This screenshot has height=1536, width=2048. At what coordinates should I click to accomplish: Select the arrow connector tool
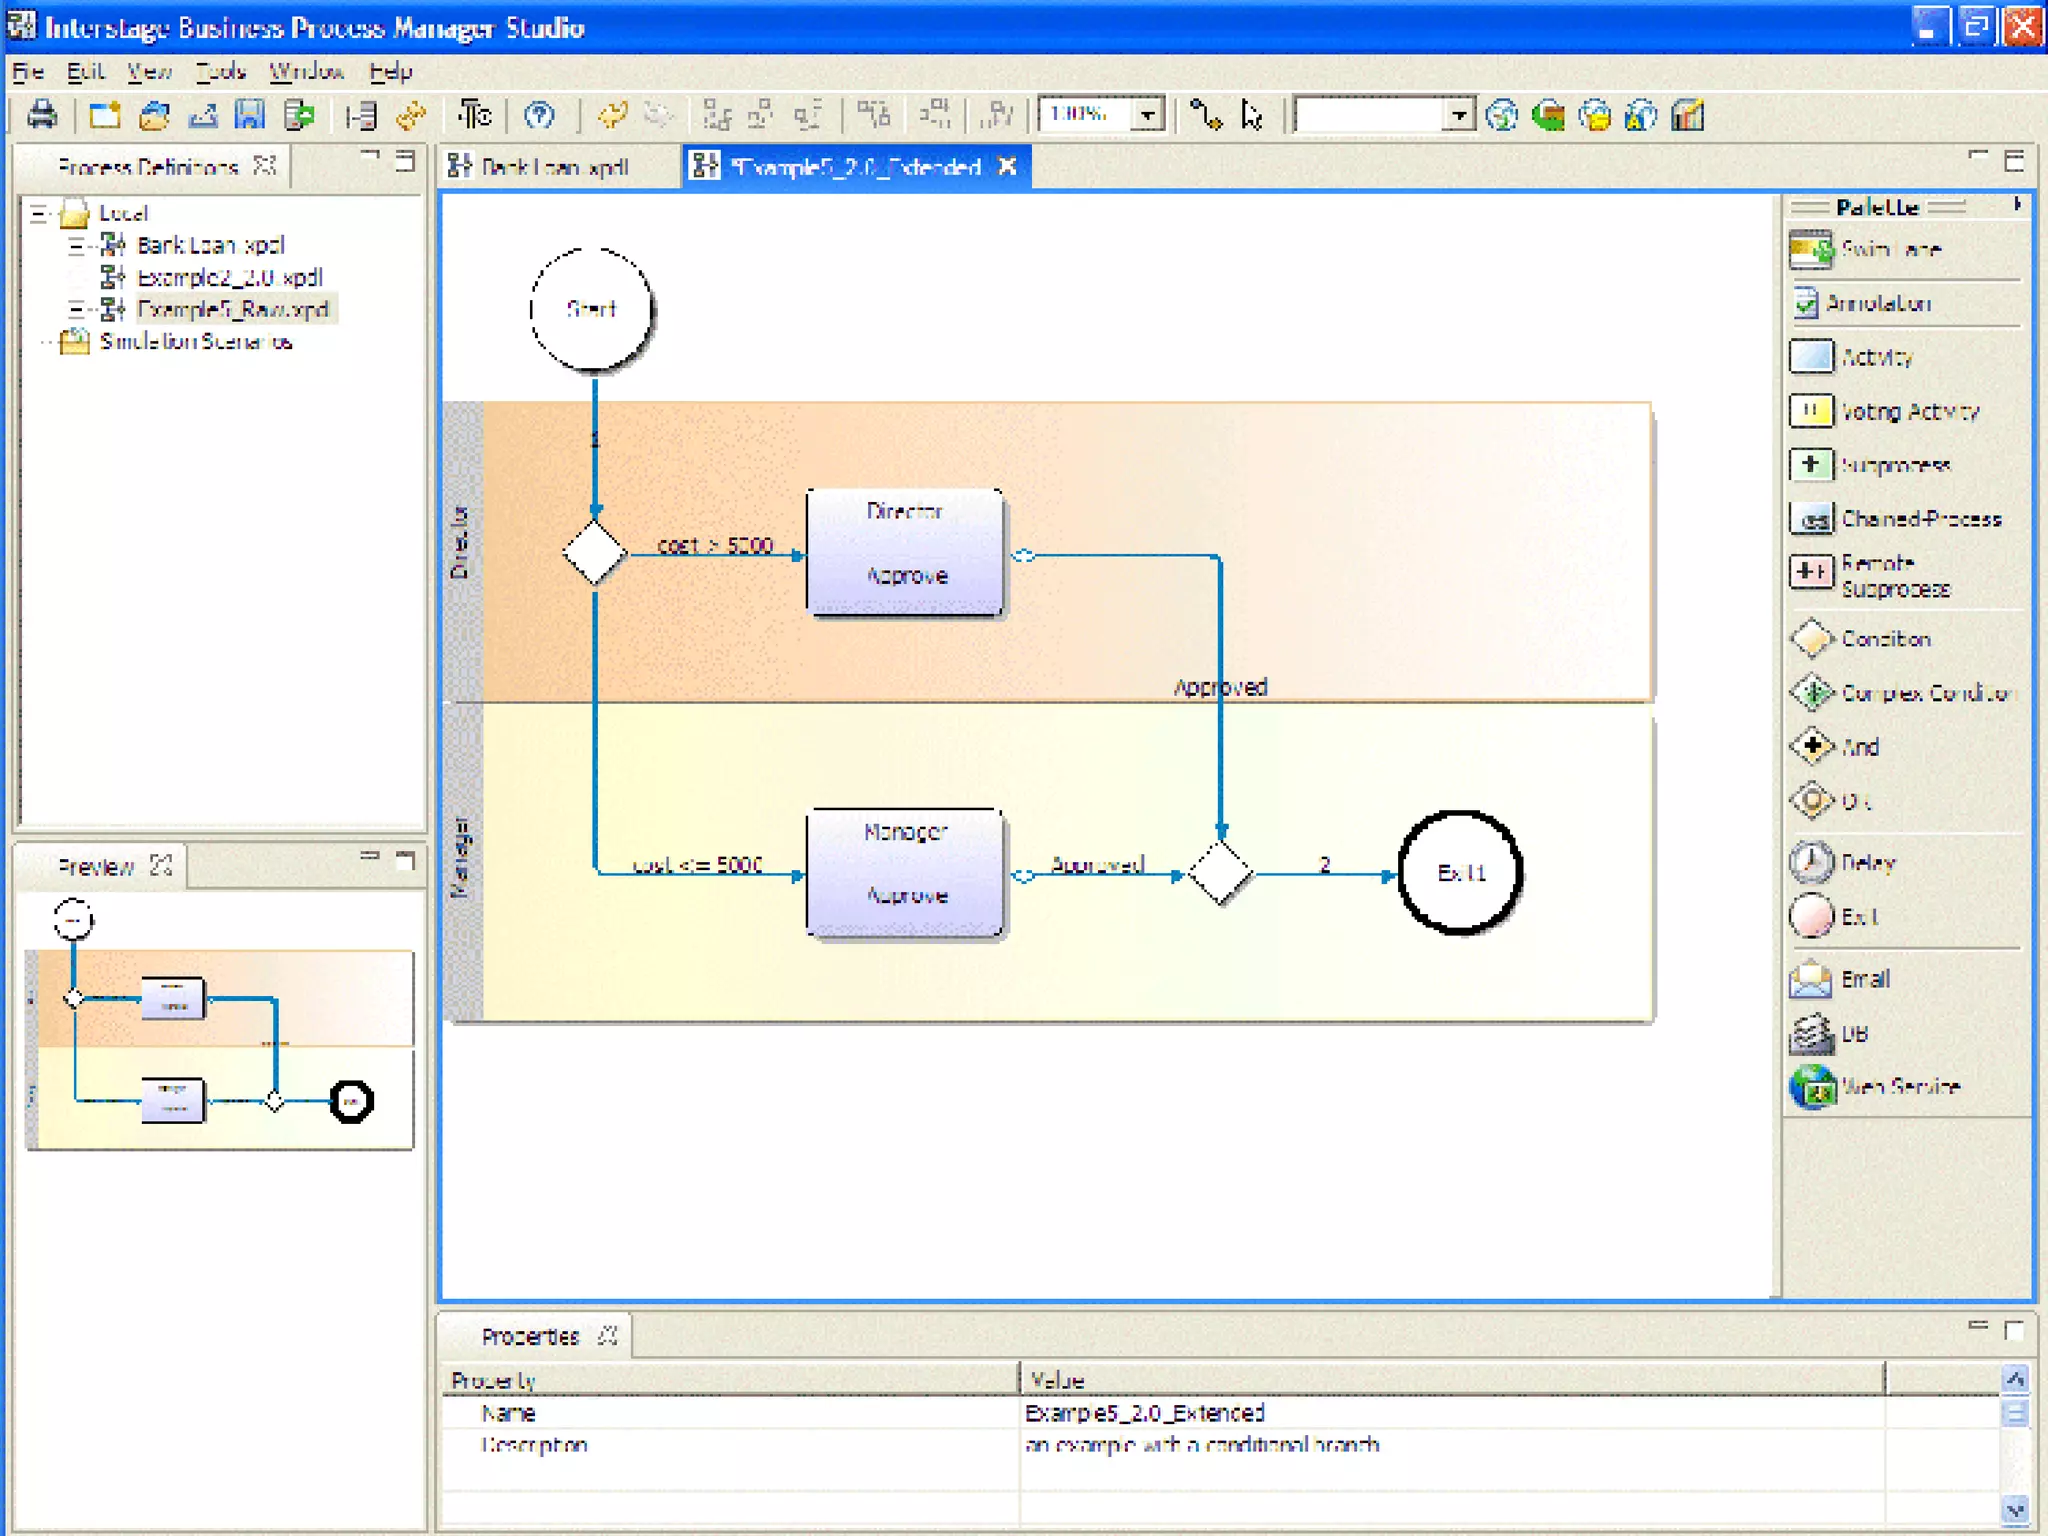(x=1206, y=115)
